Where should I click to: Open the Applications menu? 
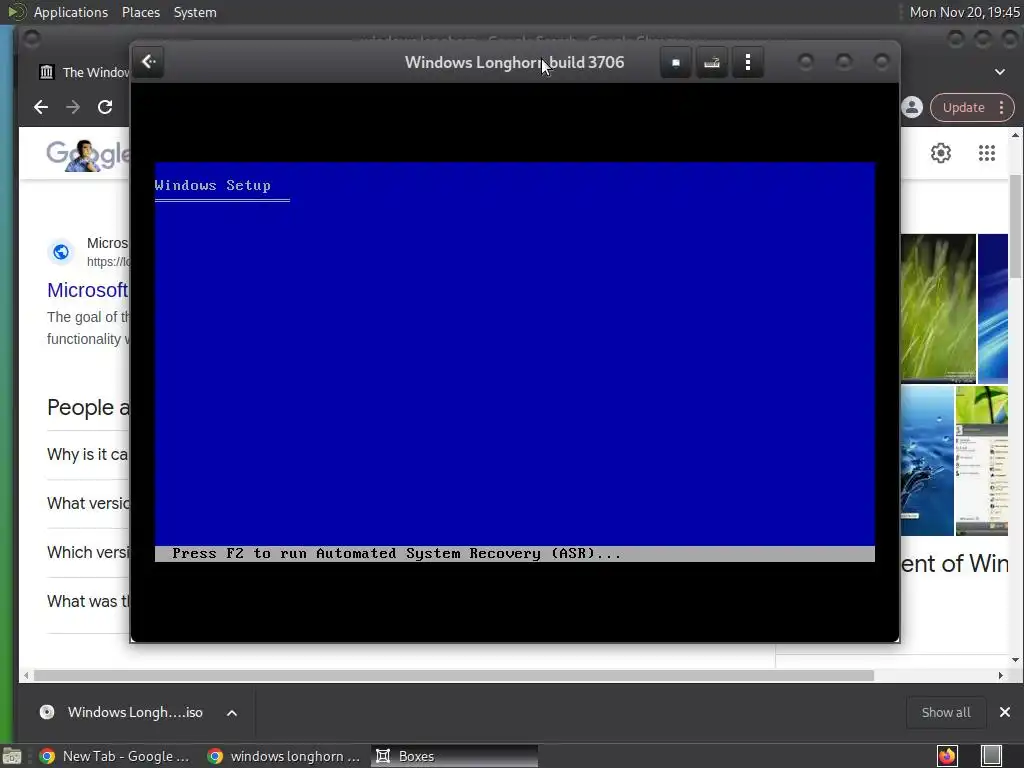click(71, 12)
